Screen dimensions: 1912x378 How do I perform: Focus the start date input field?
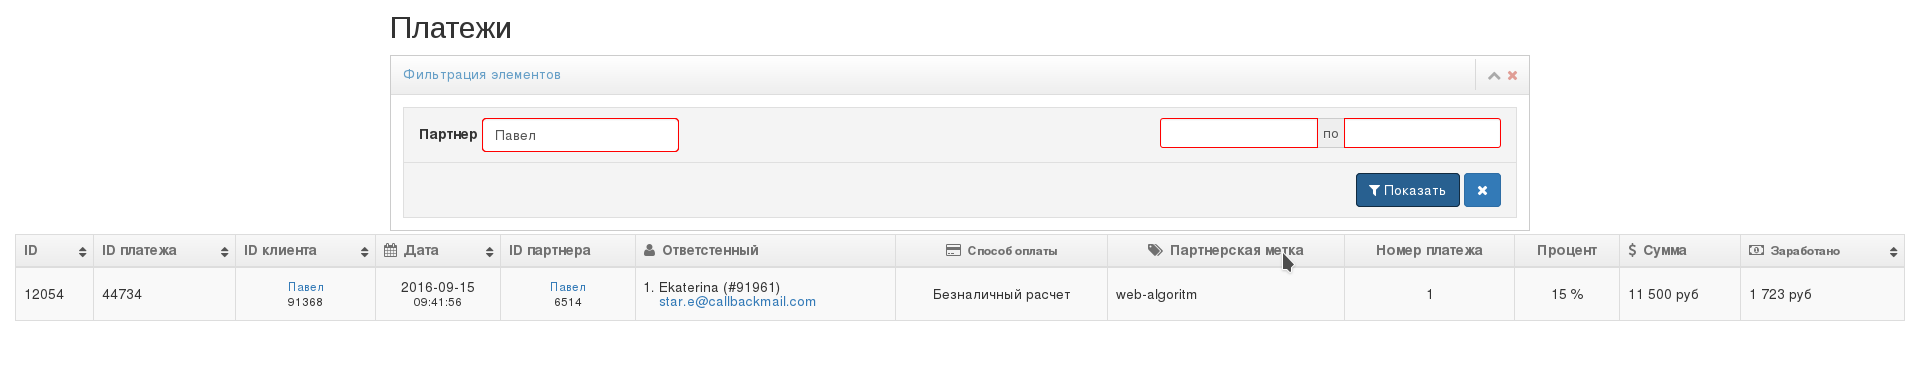click(x=1238, y=133)
